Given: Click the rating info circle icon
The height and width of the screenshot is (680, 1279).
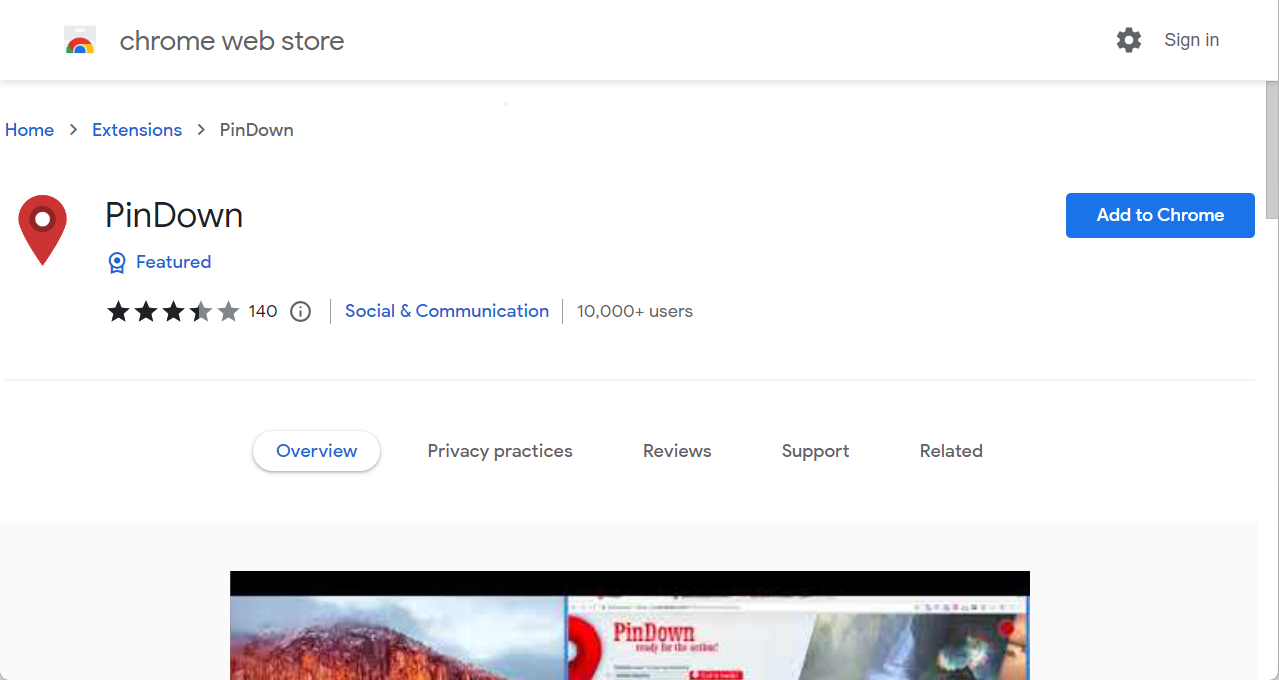Looking at the screenshot, I should [300, 311].
